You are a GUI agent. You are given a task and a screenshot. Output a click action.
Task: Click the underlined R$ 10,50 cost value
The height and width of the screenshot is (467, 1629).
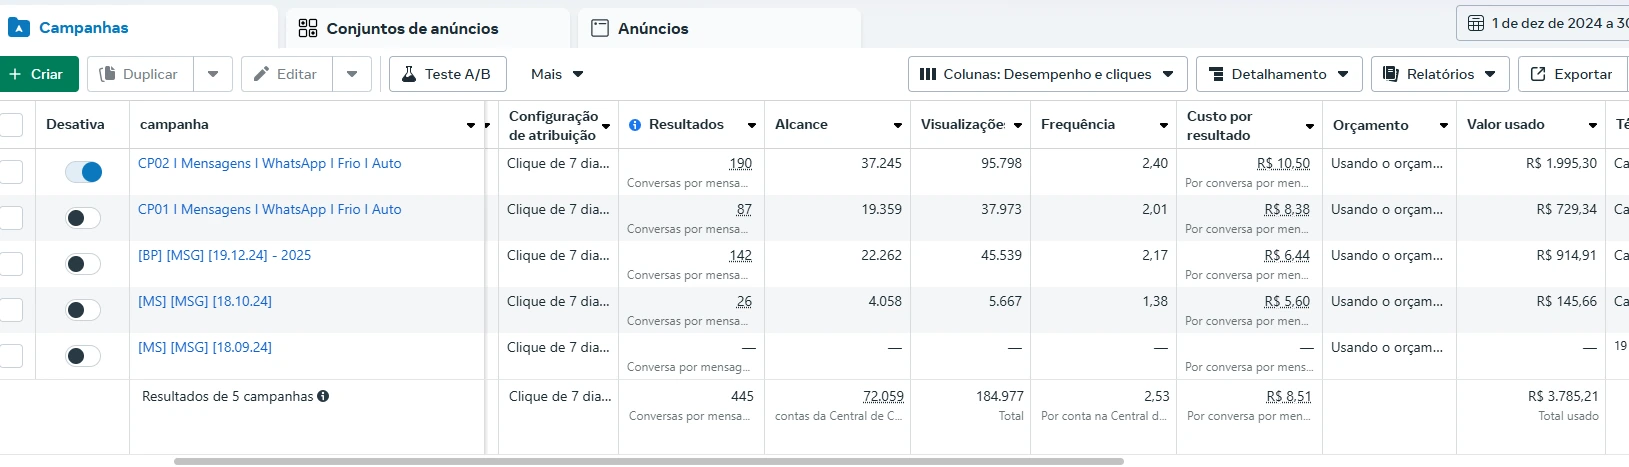point(1283,163)
